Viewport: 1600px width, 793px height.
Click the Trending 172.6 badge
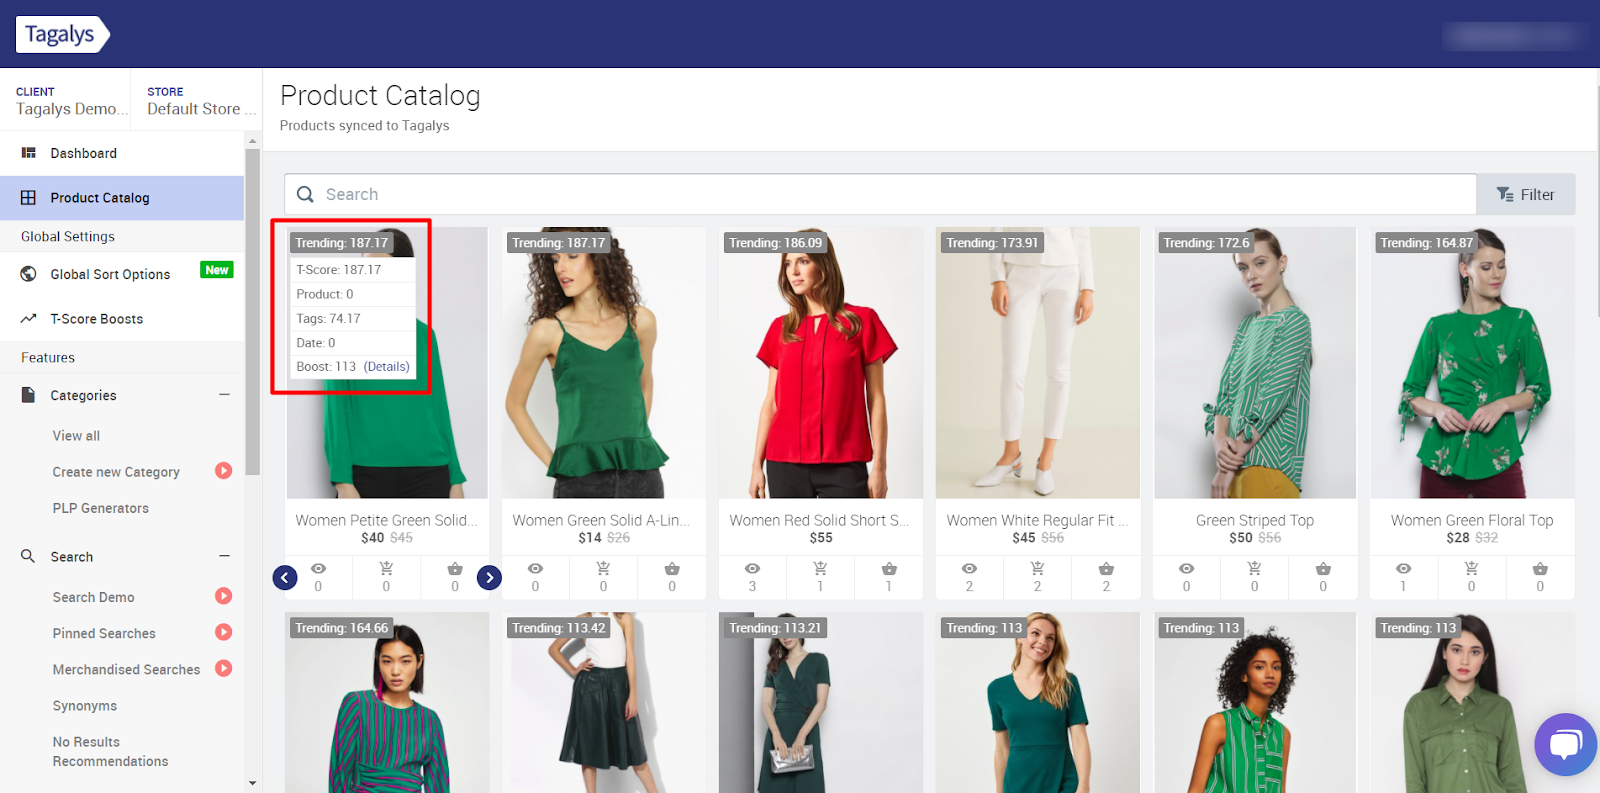point(1206,243)
